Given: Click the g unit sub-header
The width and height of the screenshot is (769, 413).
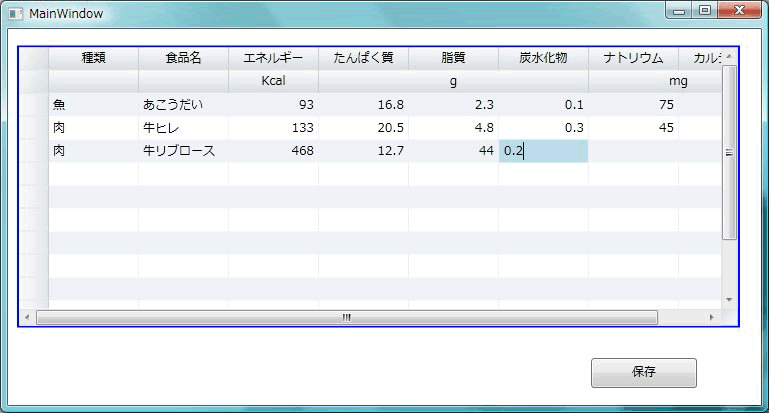Looking at the screenshot, I should tap(454, 81).
